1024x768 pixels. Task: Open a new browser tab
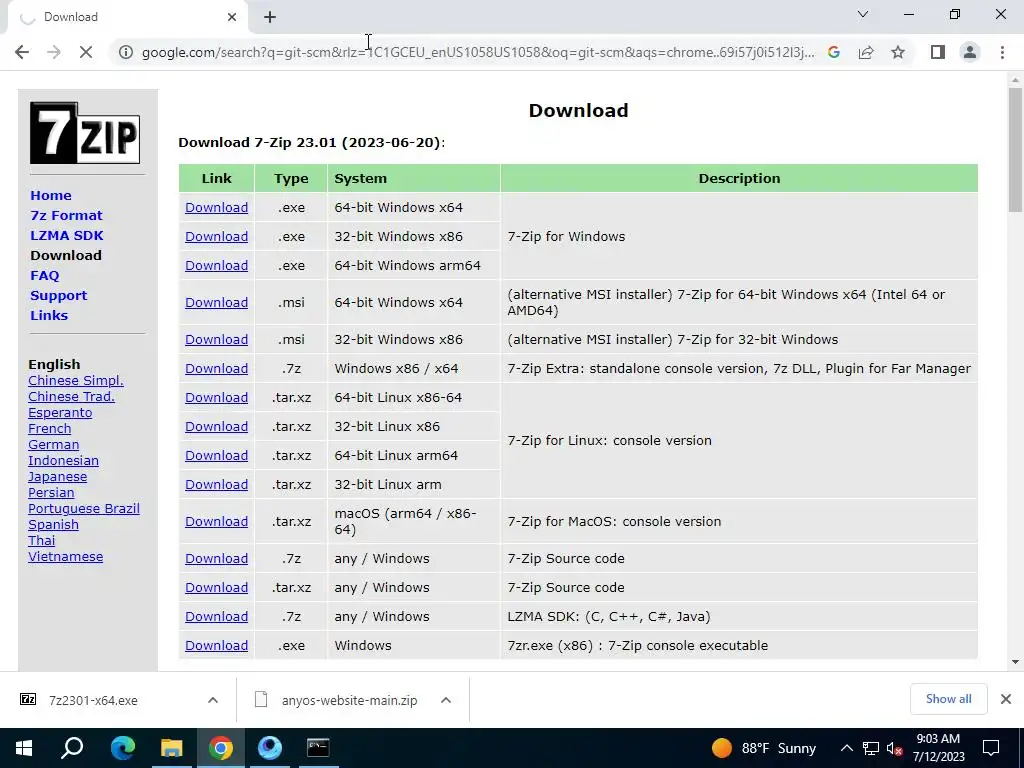coord(270,17)
